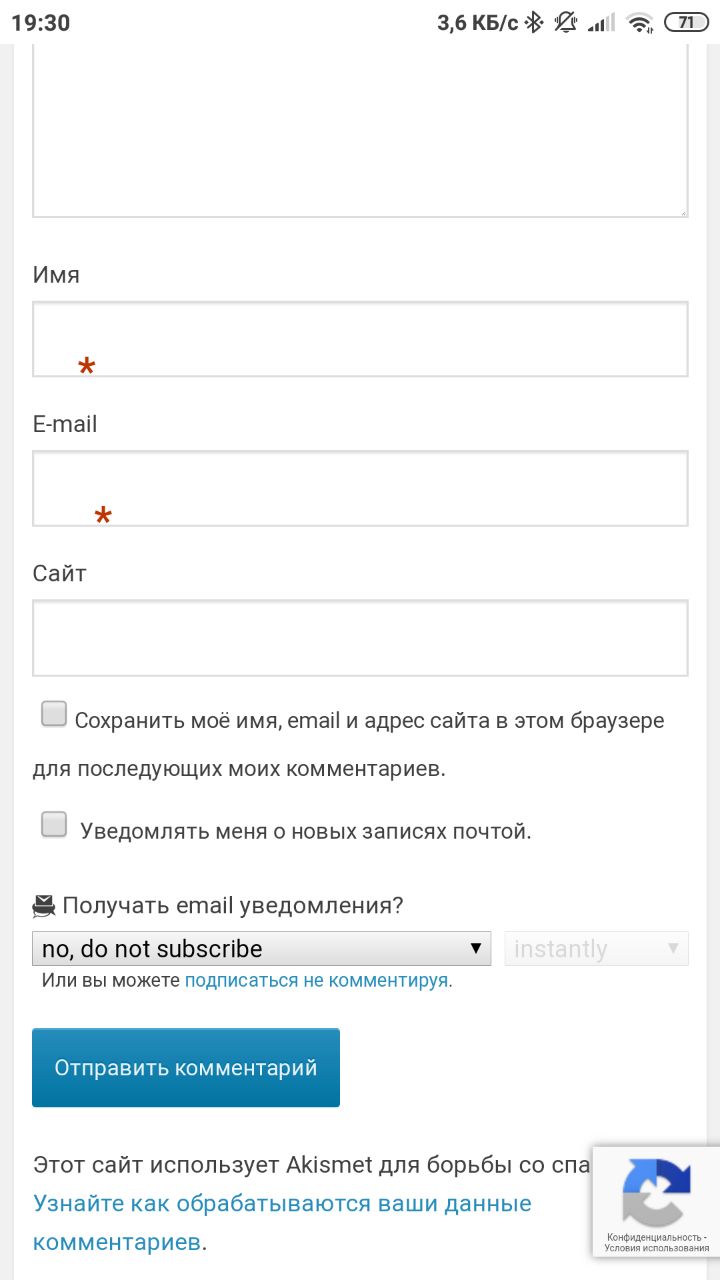This screenshot has height=1280, width=720.
Task: Focus the Сайт input field
Action: tap(360, 638)
